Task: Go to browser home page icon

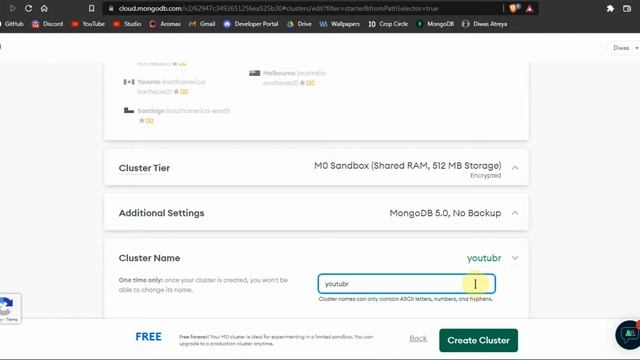Action: click(44, 8)
